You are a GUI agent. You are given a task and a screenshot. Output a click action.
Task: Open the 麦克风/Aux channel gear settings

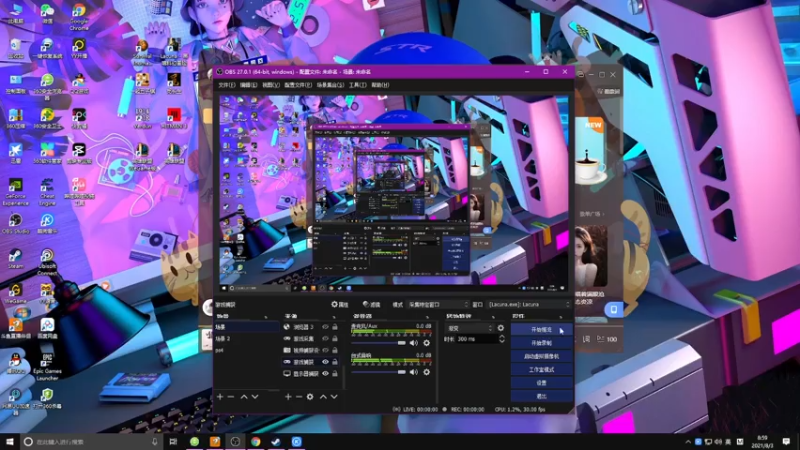tap(427, 343)
